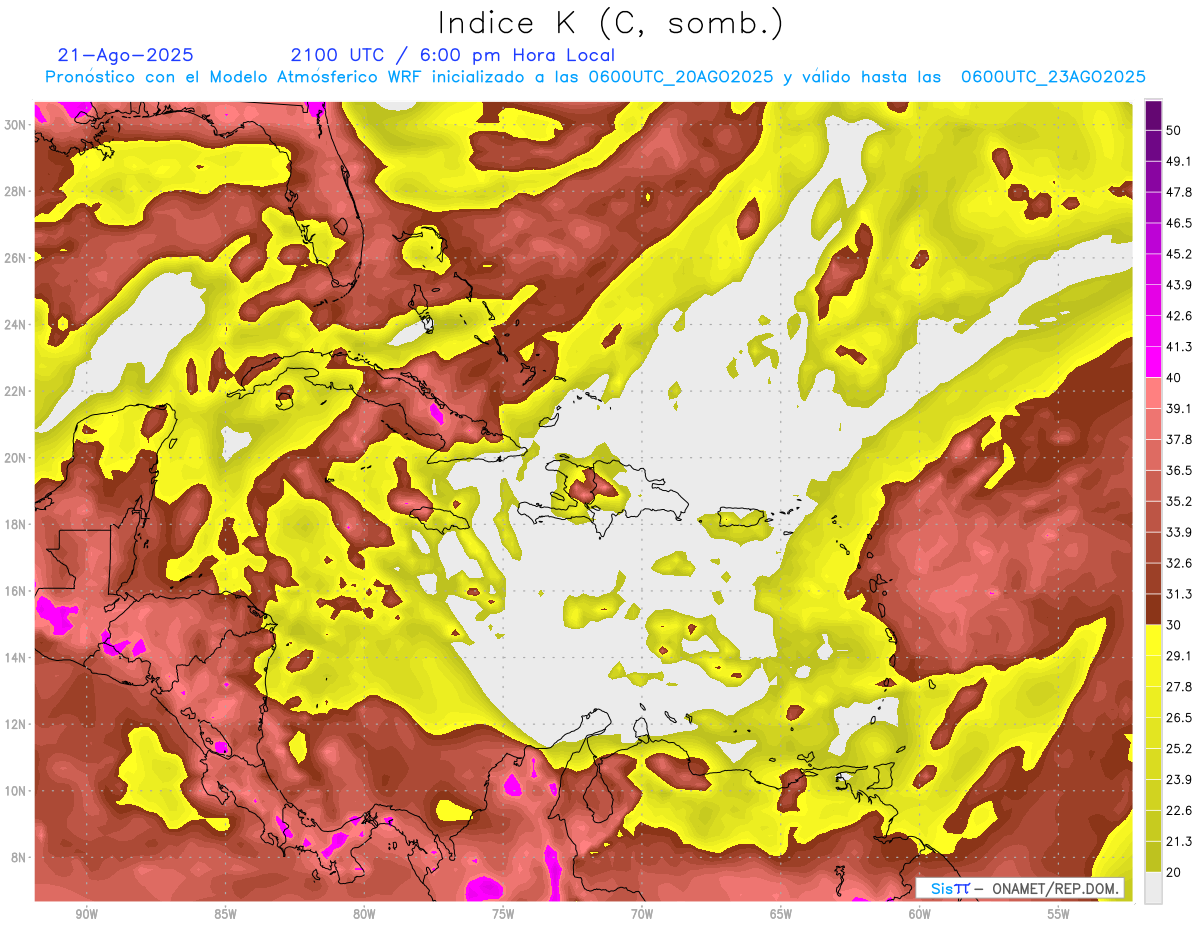Click the colorbar value 26.5
Image resolution: width=1200 pixels, height=927 pixels.
(x=1178, y=718)
